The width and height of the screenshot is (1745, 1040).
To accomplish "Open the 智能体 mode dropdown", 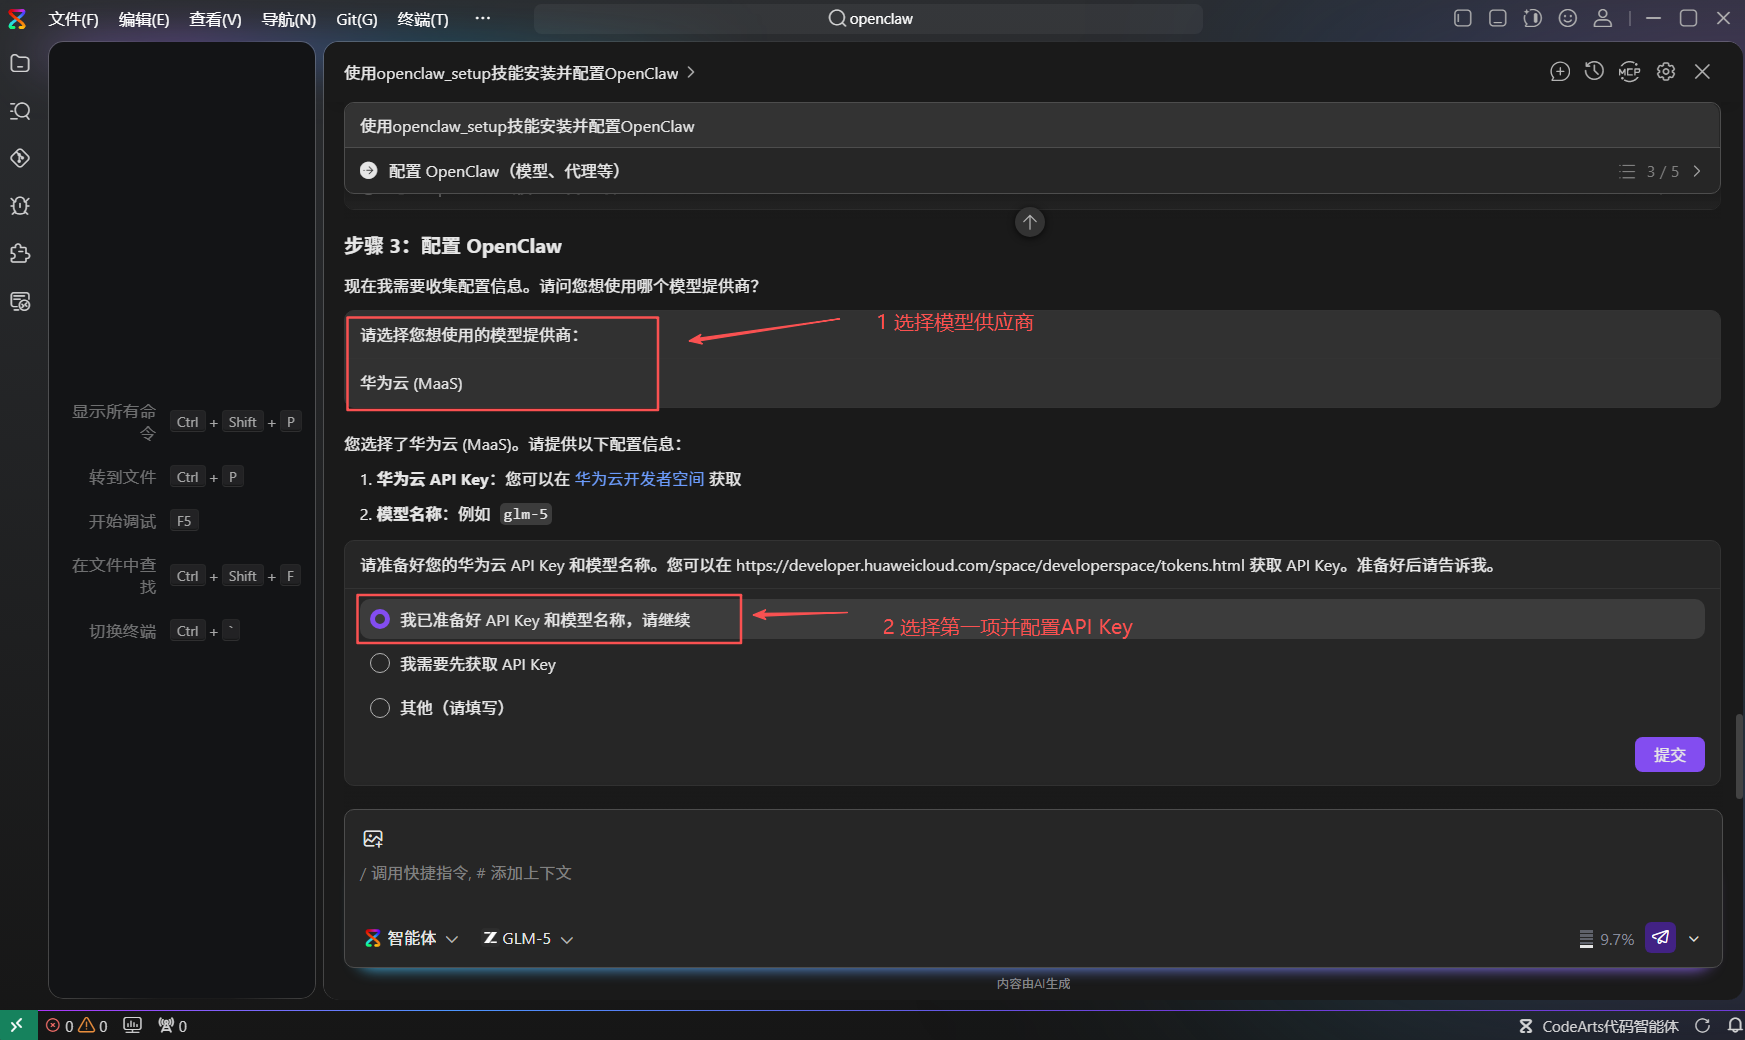I will [x=411, y=938].
